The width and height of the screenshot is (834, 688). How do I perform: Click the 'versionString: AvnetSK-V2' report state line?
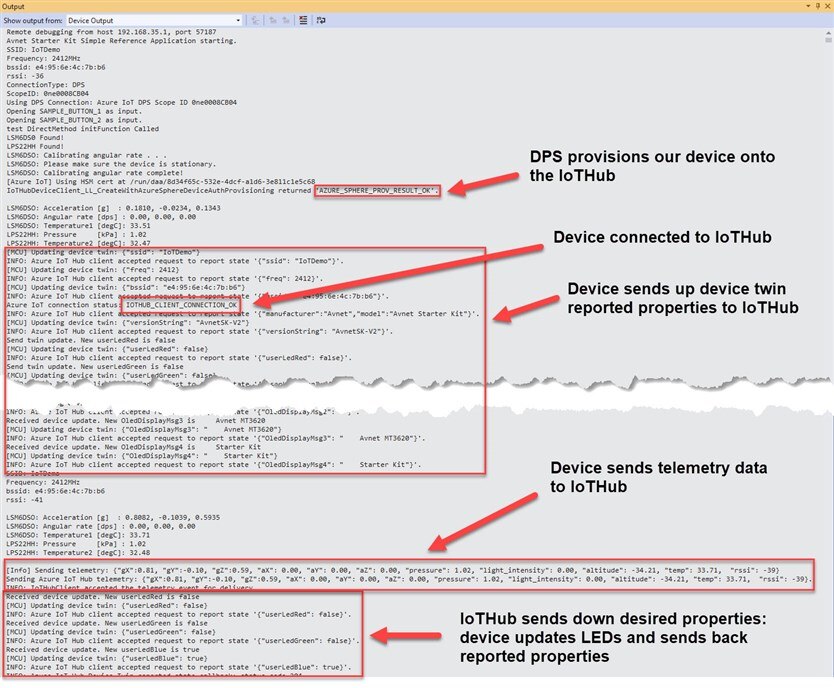[x=199, y=331]
